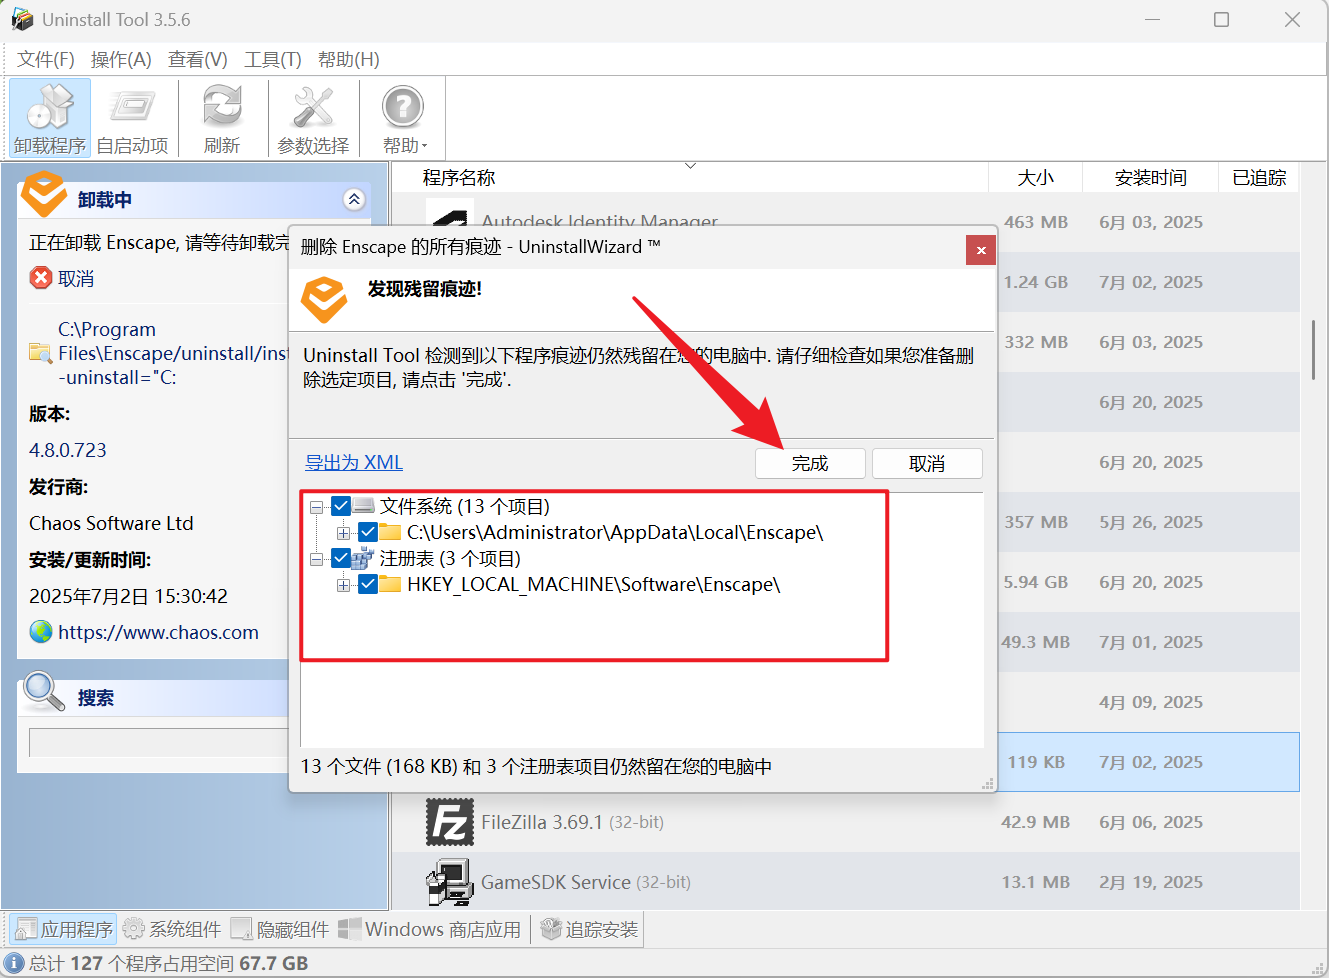Click the sort arrow above 程序名称 column
The width and height of the screenshot is (1329, 978).
[690, 166]
